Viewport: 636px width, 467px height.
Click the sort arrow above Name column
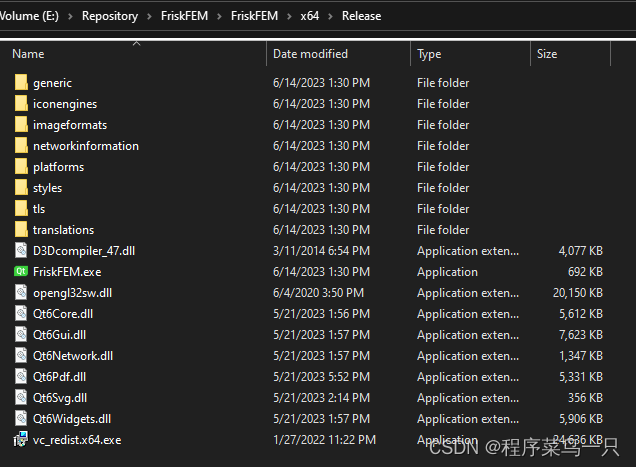[x=137, y=43]
